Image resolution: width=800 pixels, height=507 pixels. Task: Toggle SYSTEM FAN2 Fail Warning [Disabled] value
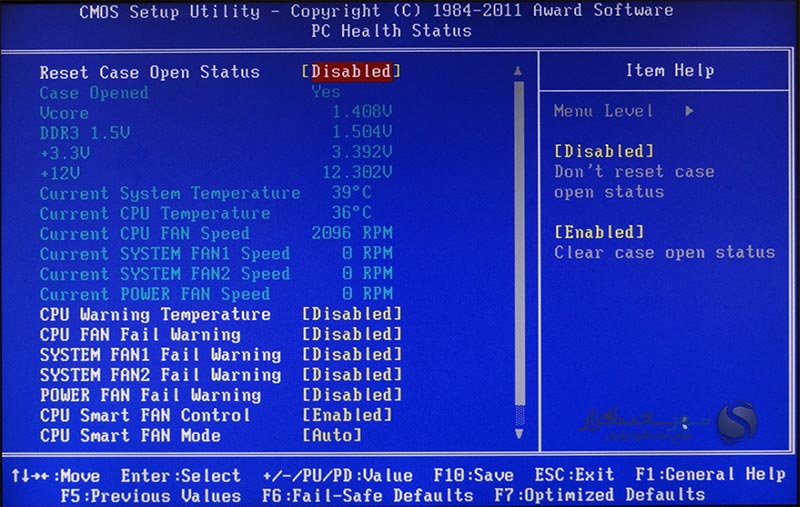pyautogui.click(x=352, y=374)
